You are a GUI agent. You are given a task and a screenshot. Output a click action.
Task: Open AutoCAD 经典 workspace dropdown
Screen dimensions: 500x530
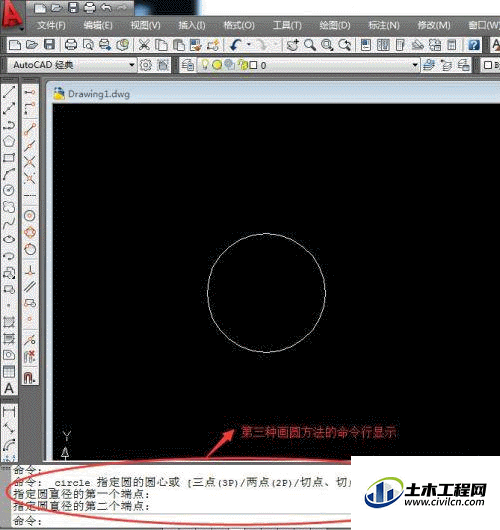[72, 65]
